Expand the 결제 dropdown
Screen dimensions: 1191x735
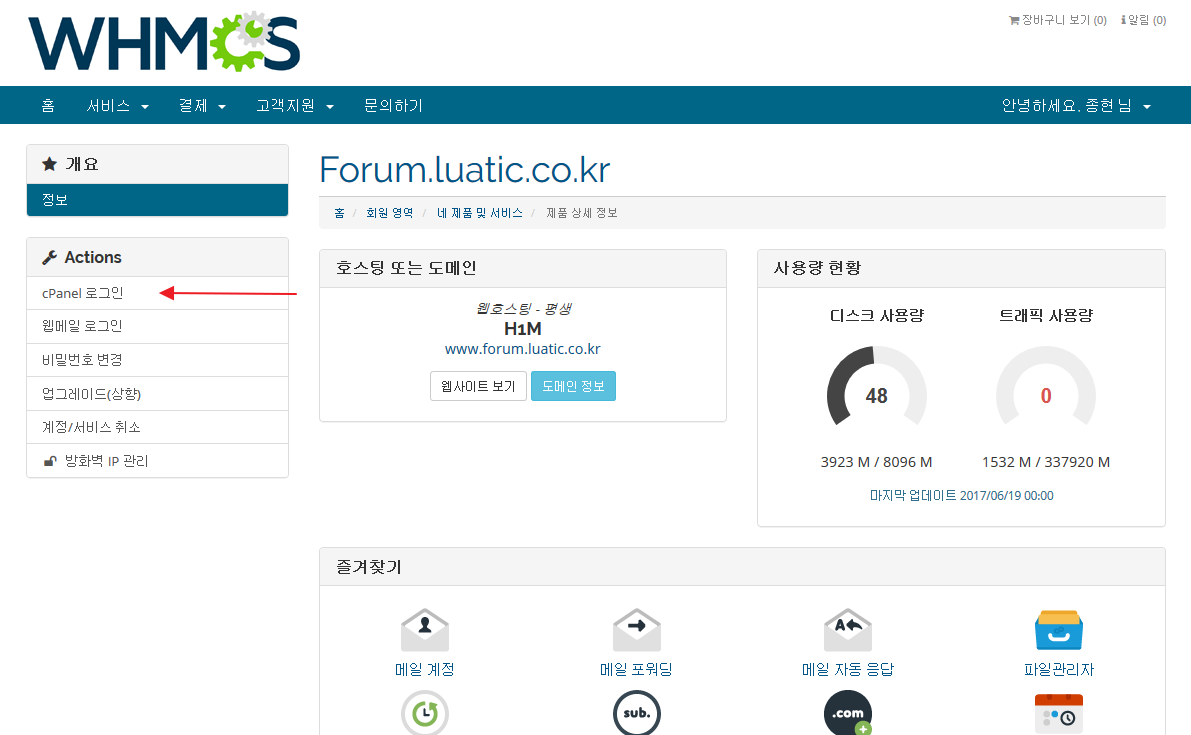click(196, 105)
